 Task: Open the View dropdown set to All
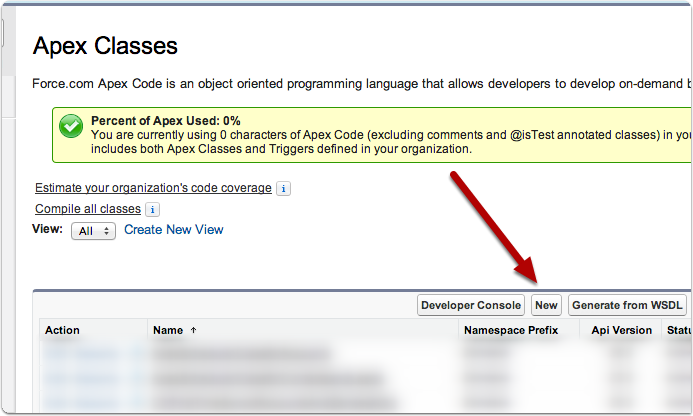tap(93, 231)
